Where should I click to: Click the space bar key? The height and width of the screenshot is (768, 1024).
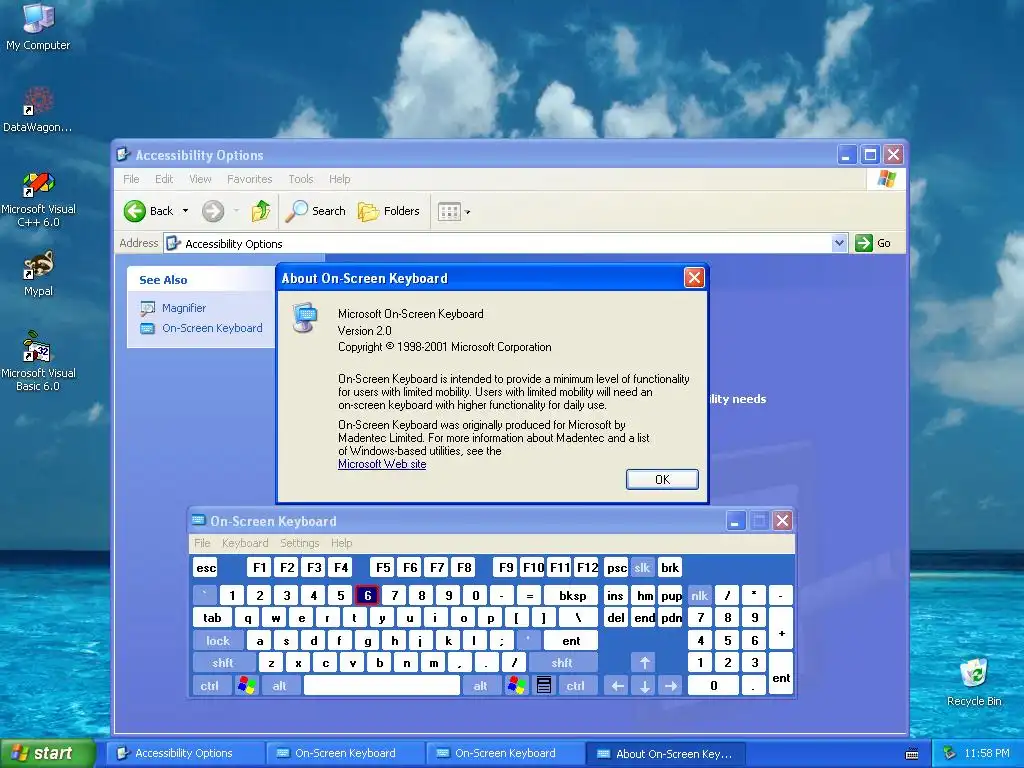click(382, 686)
